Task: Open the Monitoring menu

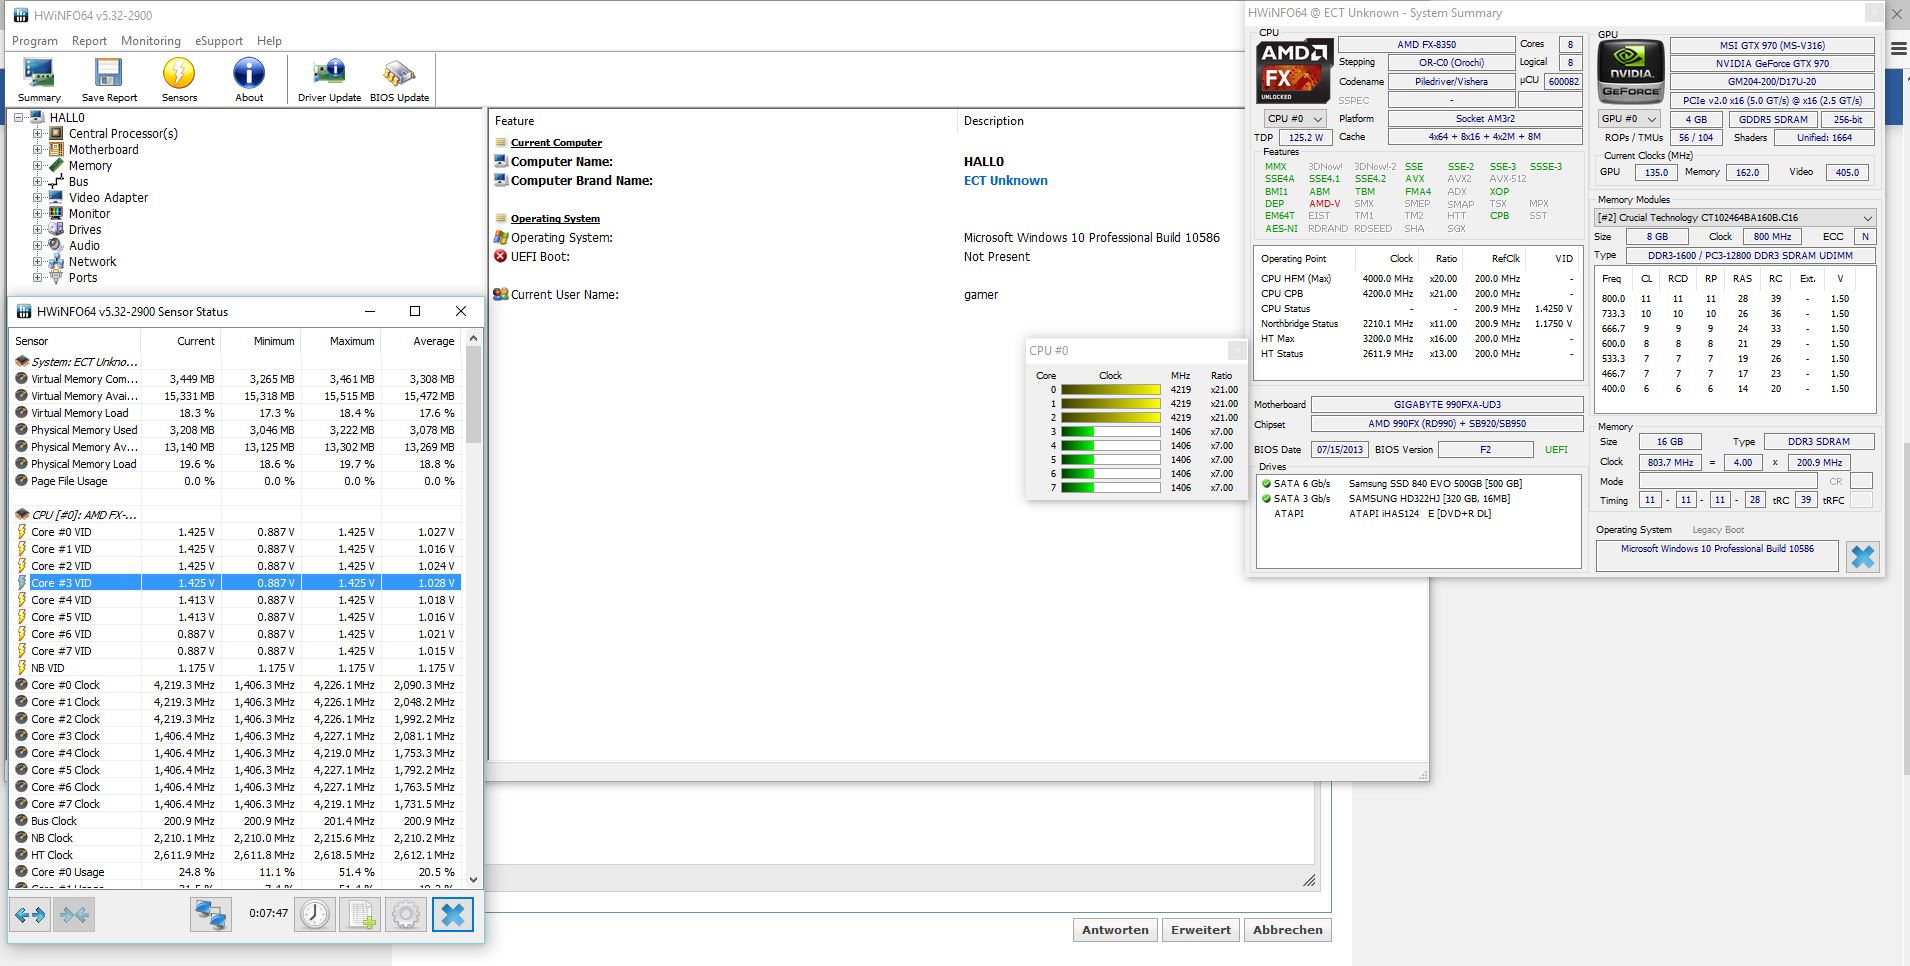Action: pyautogui.click(x=151, y=41)
